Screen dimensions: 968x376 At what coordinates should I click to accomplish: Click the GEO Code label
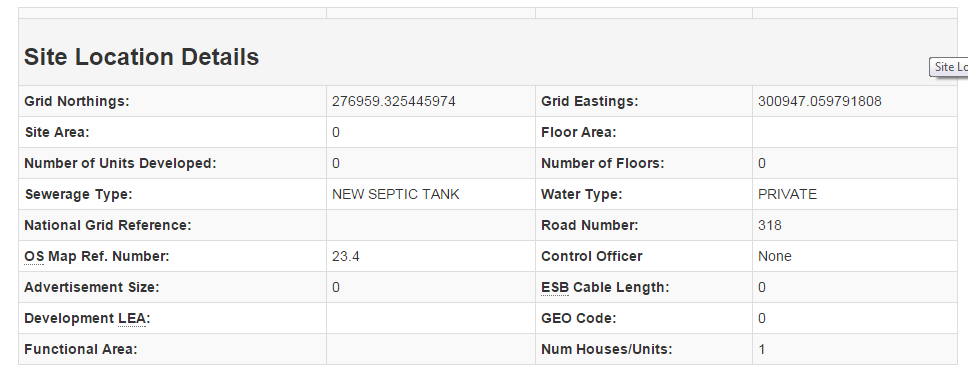pos(578,318)
